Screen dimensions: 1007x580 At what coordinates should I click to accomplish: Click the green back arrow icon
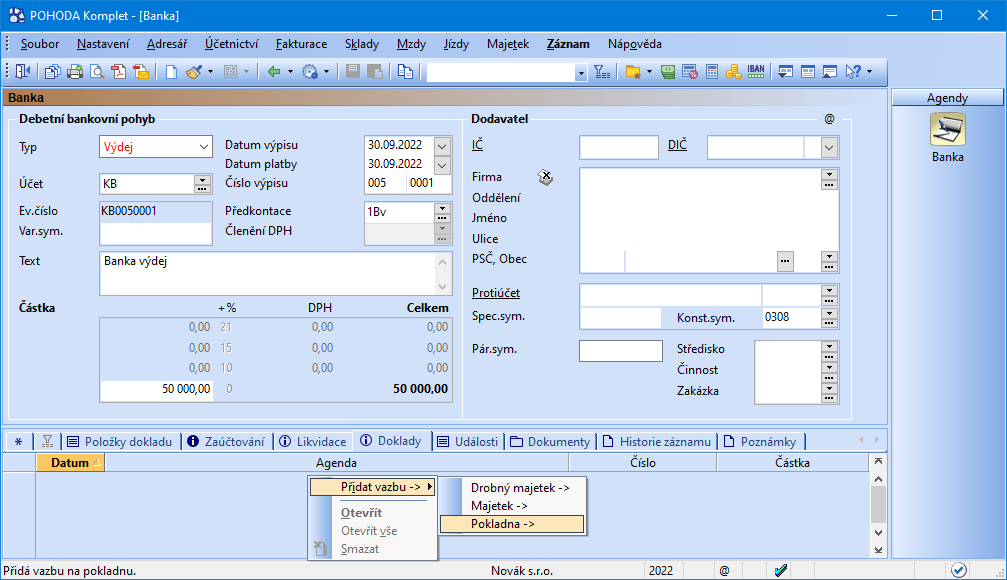coord(274,72)
